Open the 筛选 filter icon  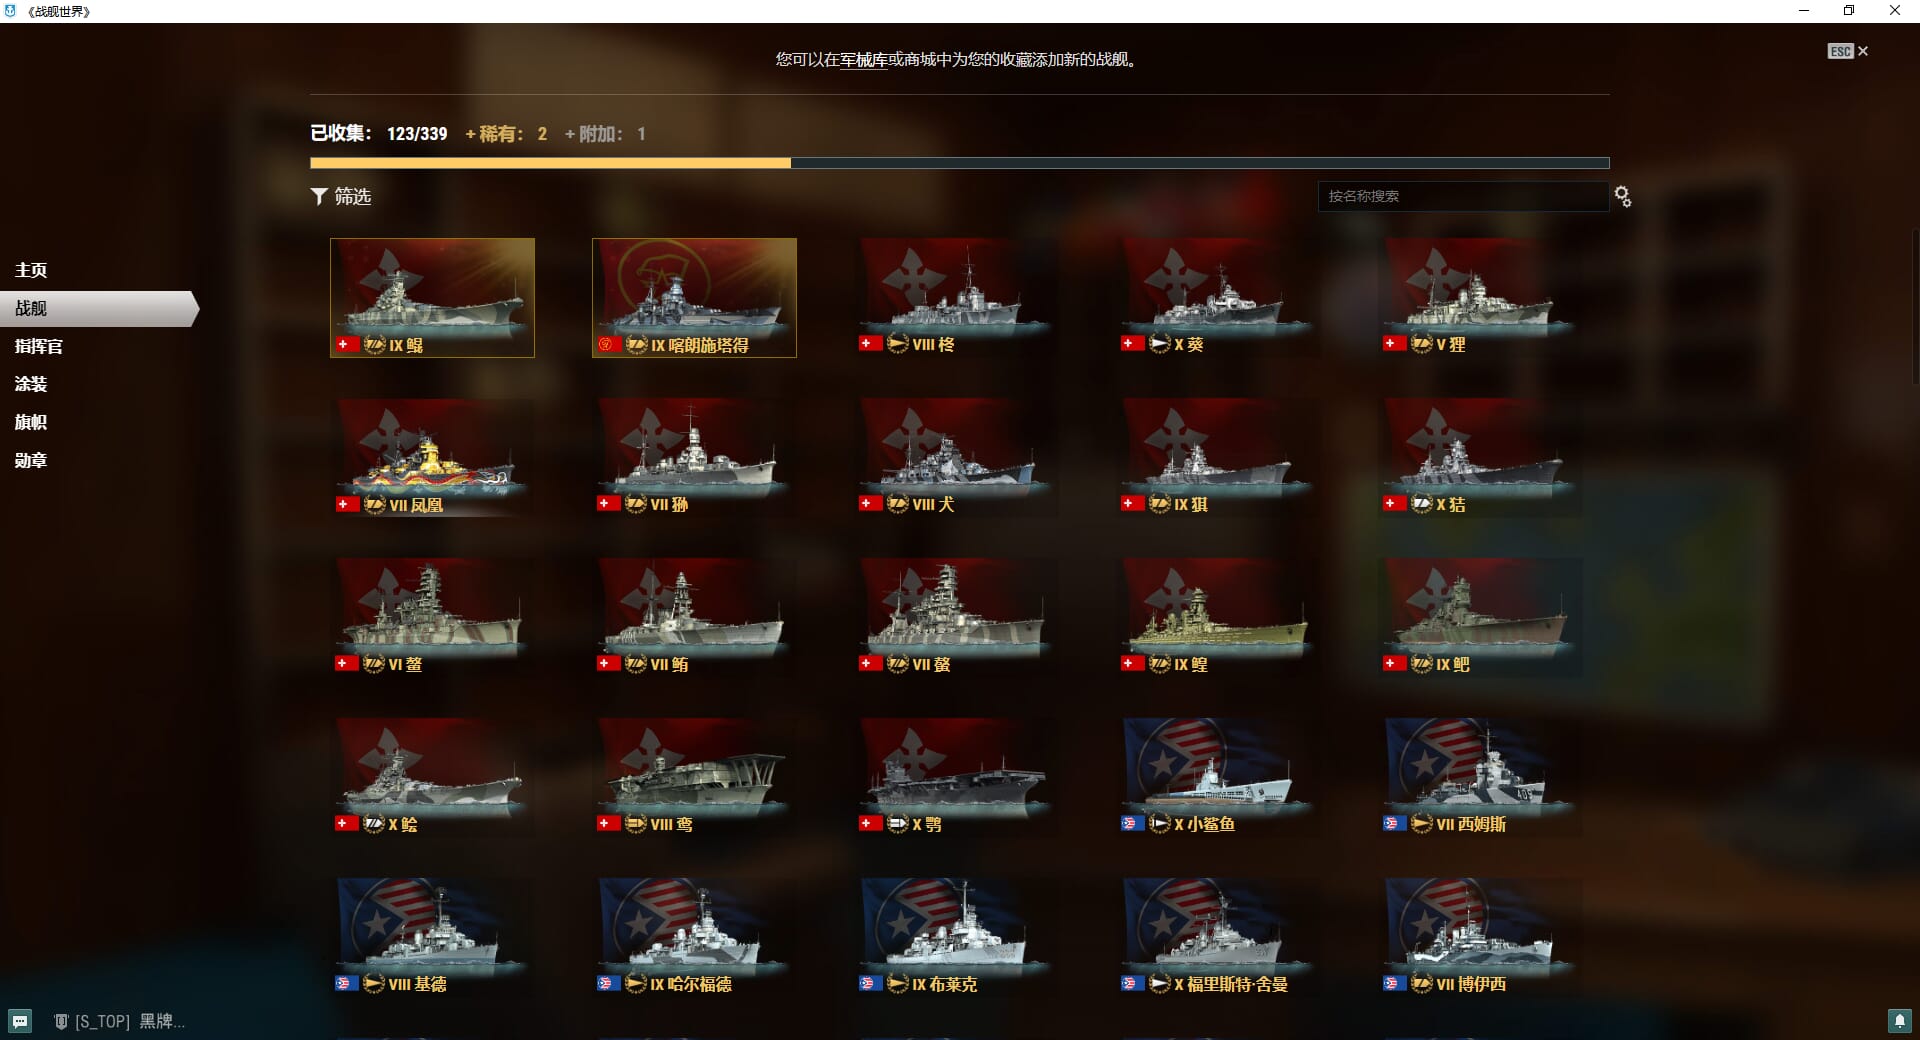pos(319,196)
